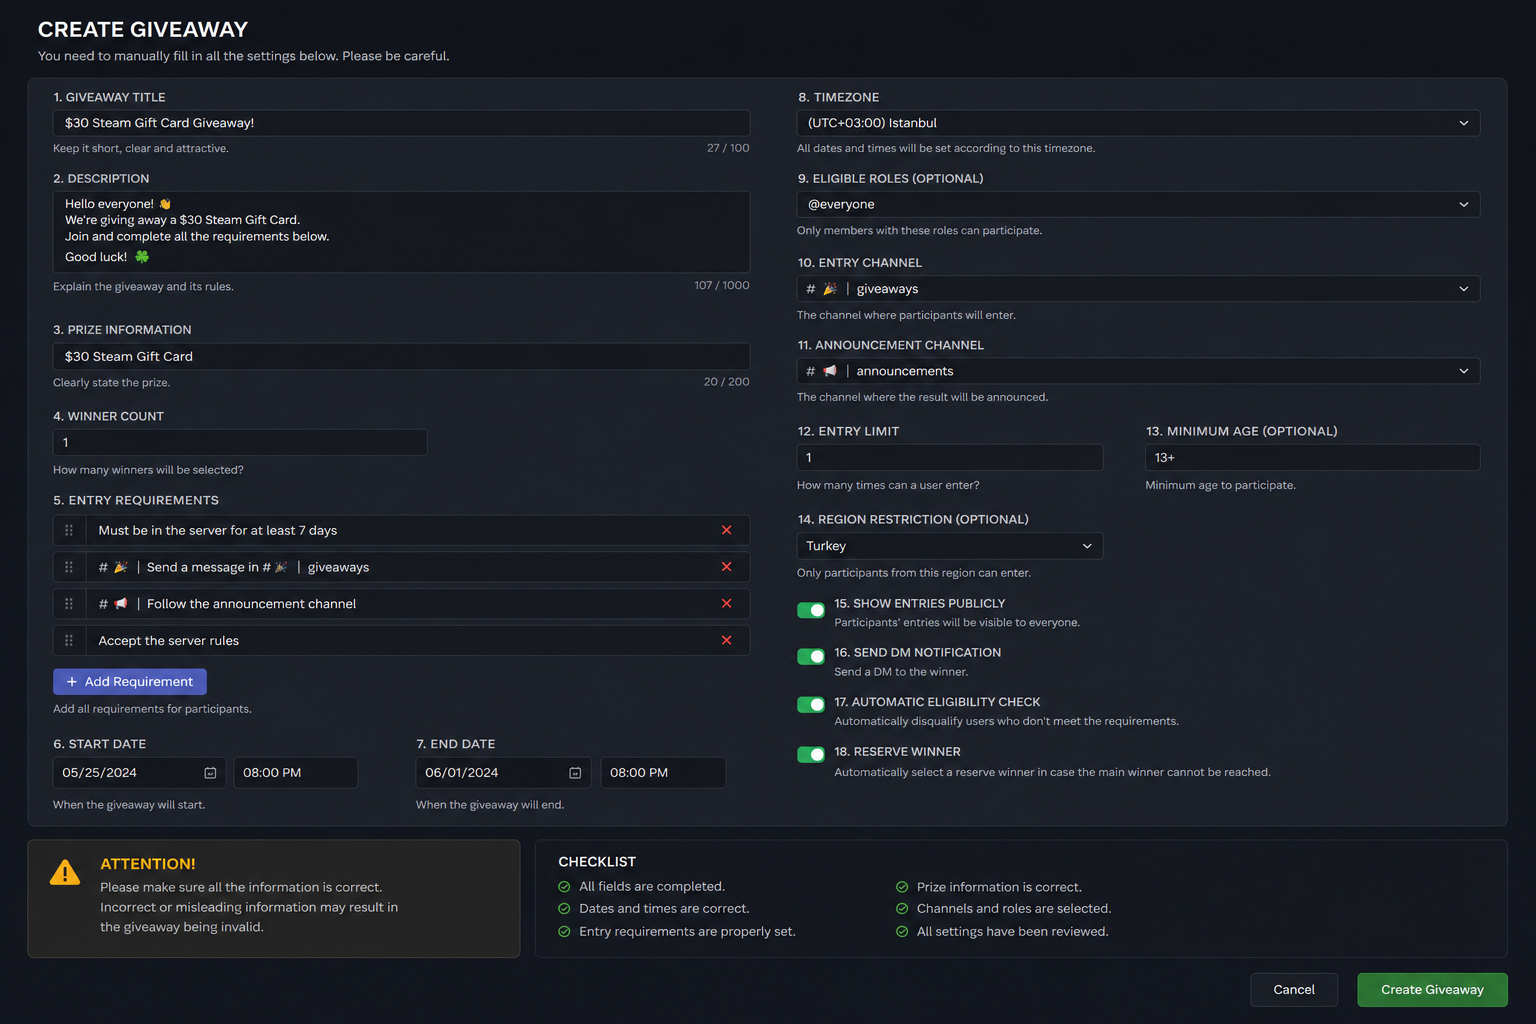Click checkmark next to 'Dates and times are correct'
Viewport: 1536px width, 1024px height.
(564, 909)
